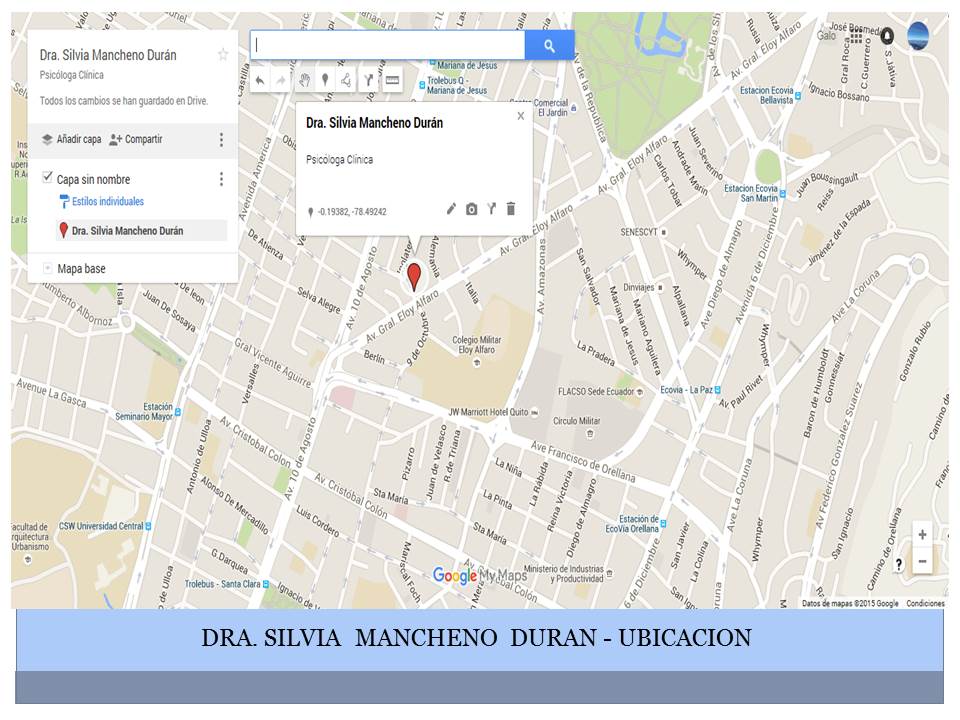Choose the add marker tool

[x=325, y=81]
